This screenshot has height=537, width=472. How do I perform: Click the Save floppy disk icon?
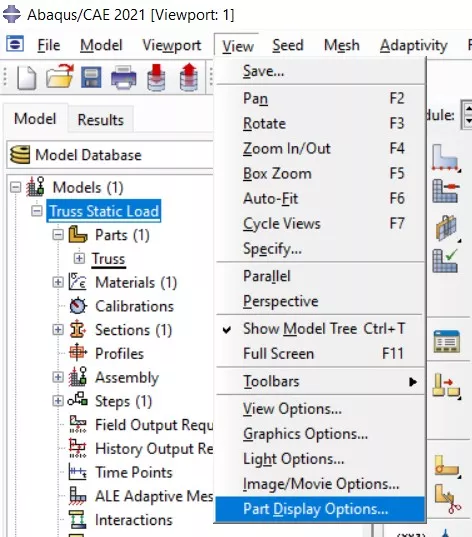click(x=91, y=77)
